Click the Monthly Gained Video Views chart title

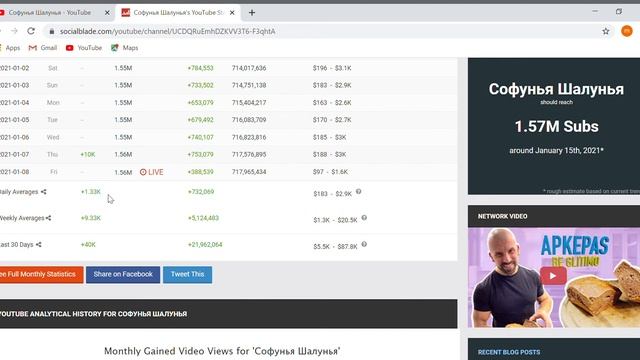point(222,351)
